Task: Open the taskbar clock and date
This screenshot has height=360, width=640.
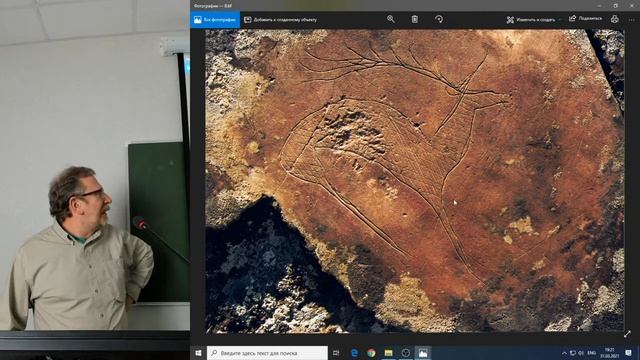Action: 610,353
